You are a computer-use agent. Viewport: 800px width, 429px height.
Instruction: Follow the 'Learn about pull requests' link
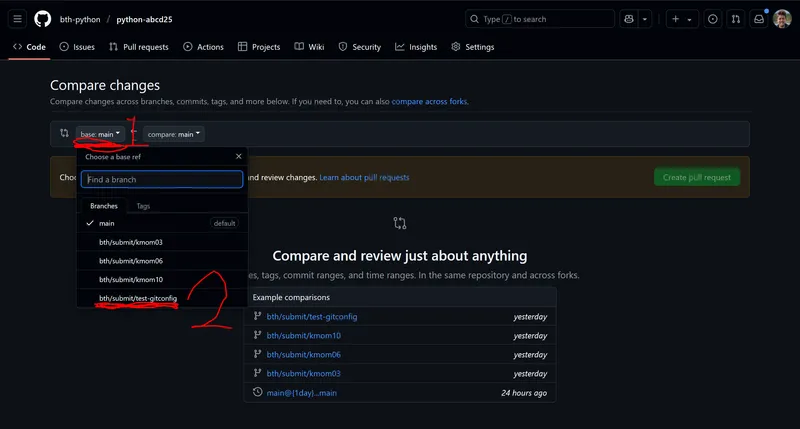pos(364,178)
